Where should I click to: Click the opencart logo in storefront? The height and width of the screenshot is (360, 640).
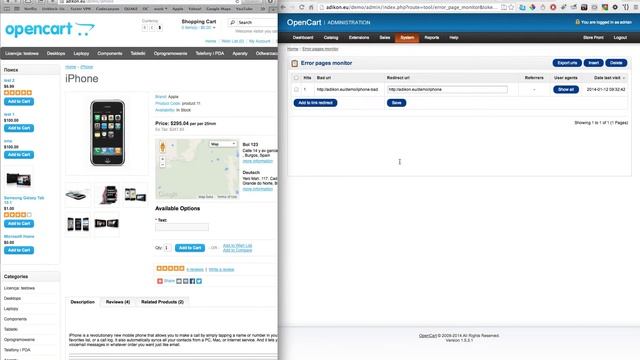click(x=50, y=29)
